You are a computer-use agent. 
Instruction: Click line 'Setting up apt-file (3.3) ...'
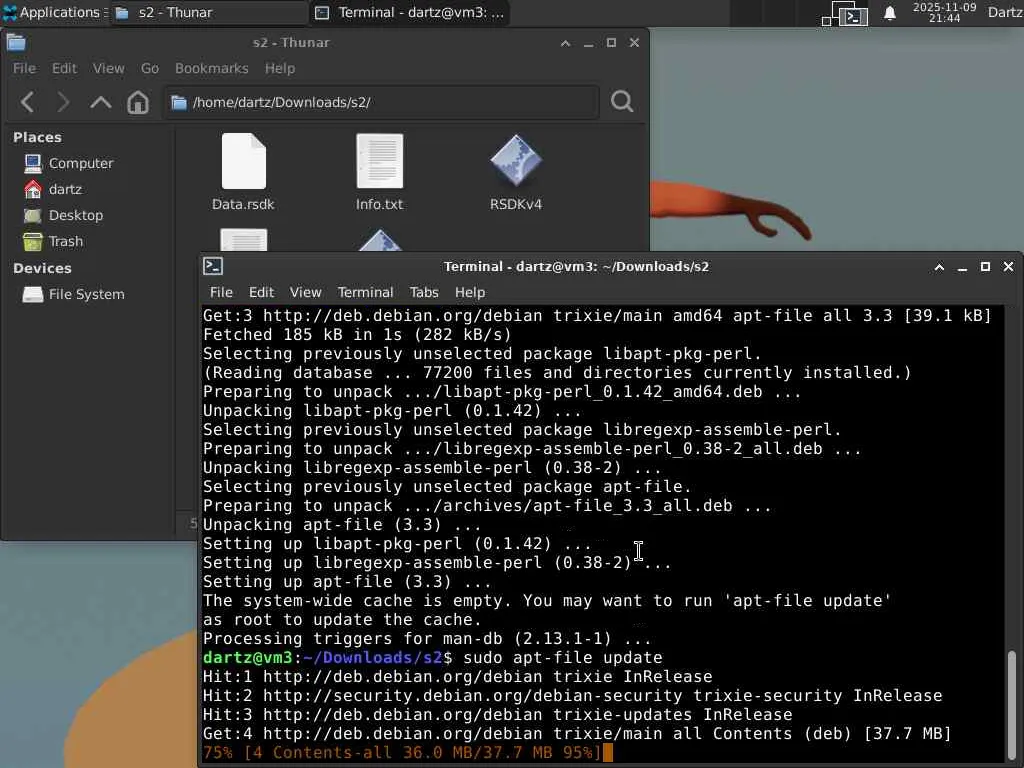point(347,582)
